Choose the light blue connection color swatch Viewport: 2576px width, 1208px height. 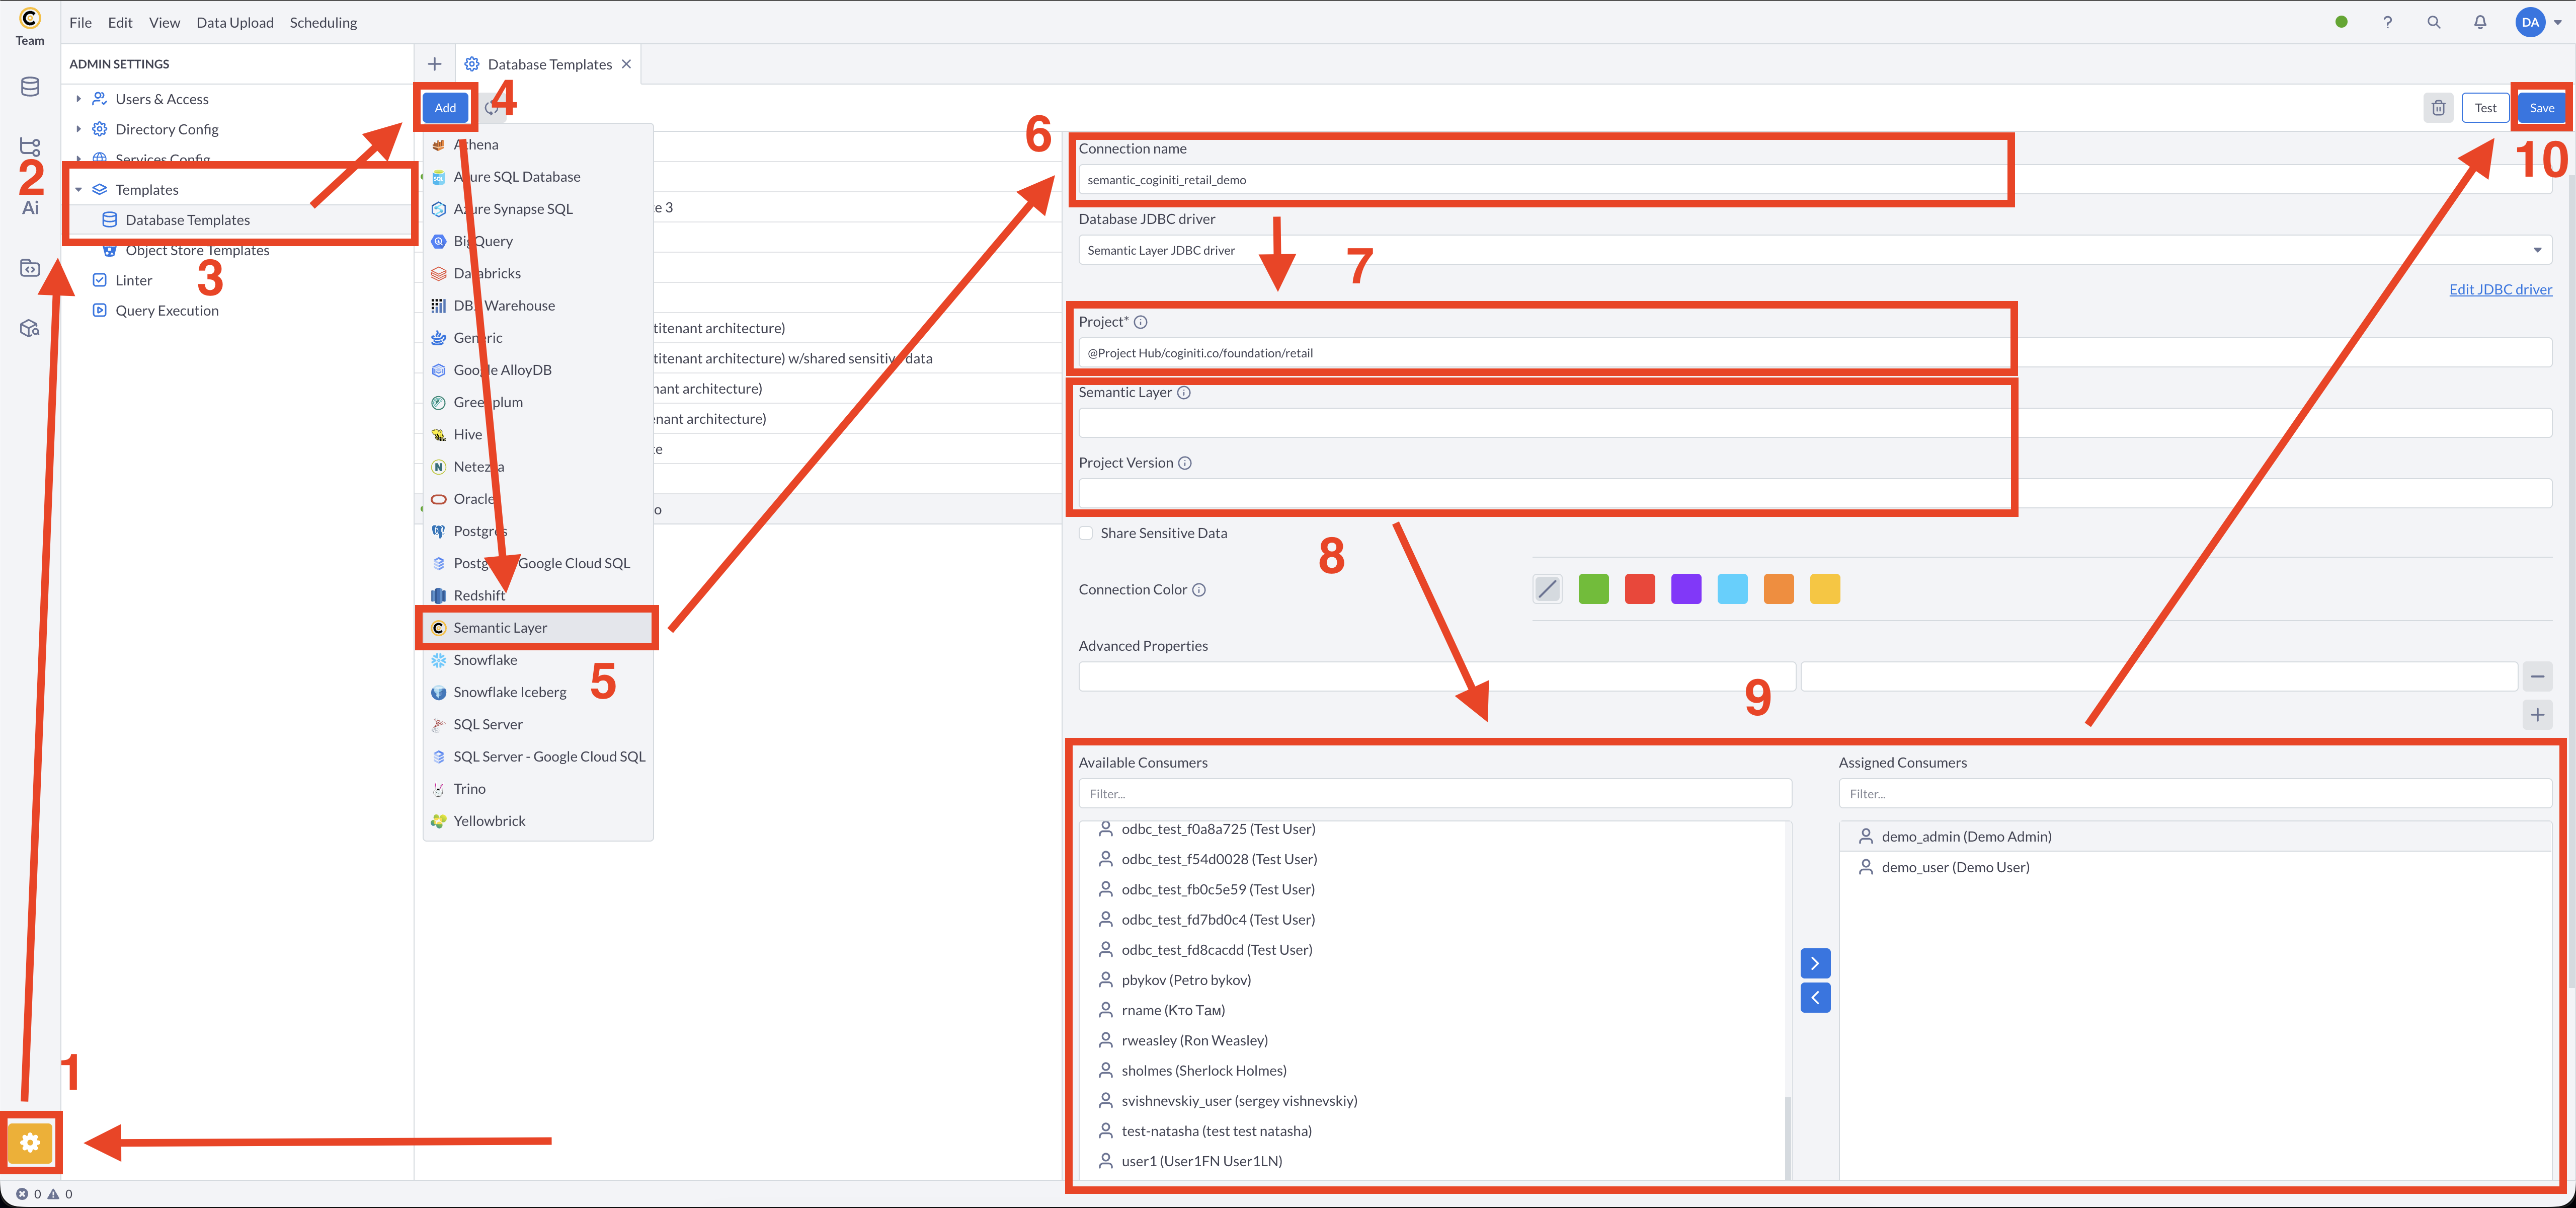(x=1732, y=589)
